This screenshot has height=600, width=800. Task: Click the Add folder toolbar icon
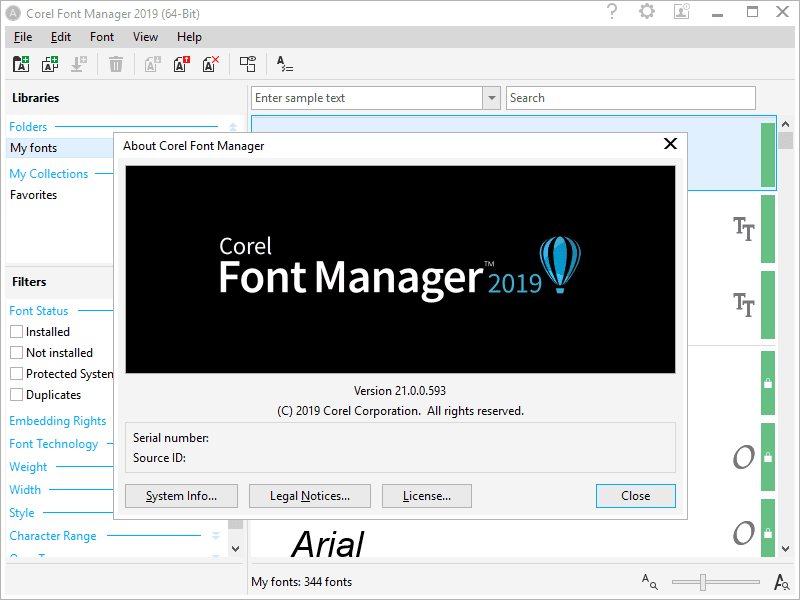[21, 64]
